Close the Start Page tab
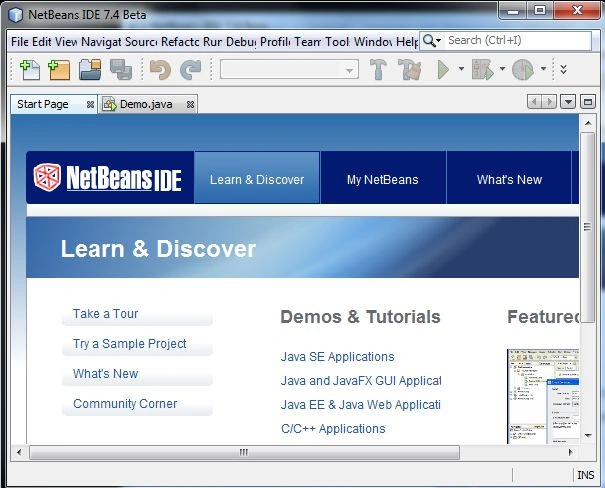Image resolution: width=605 pixels, height=488 pixels. click(90, 105)
